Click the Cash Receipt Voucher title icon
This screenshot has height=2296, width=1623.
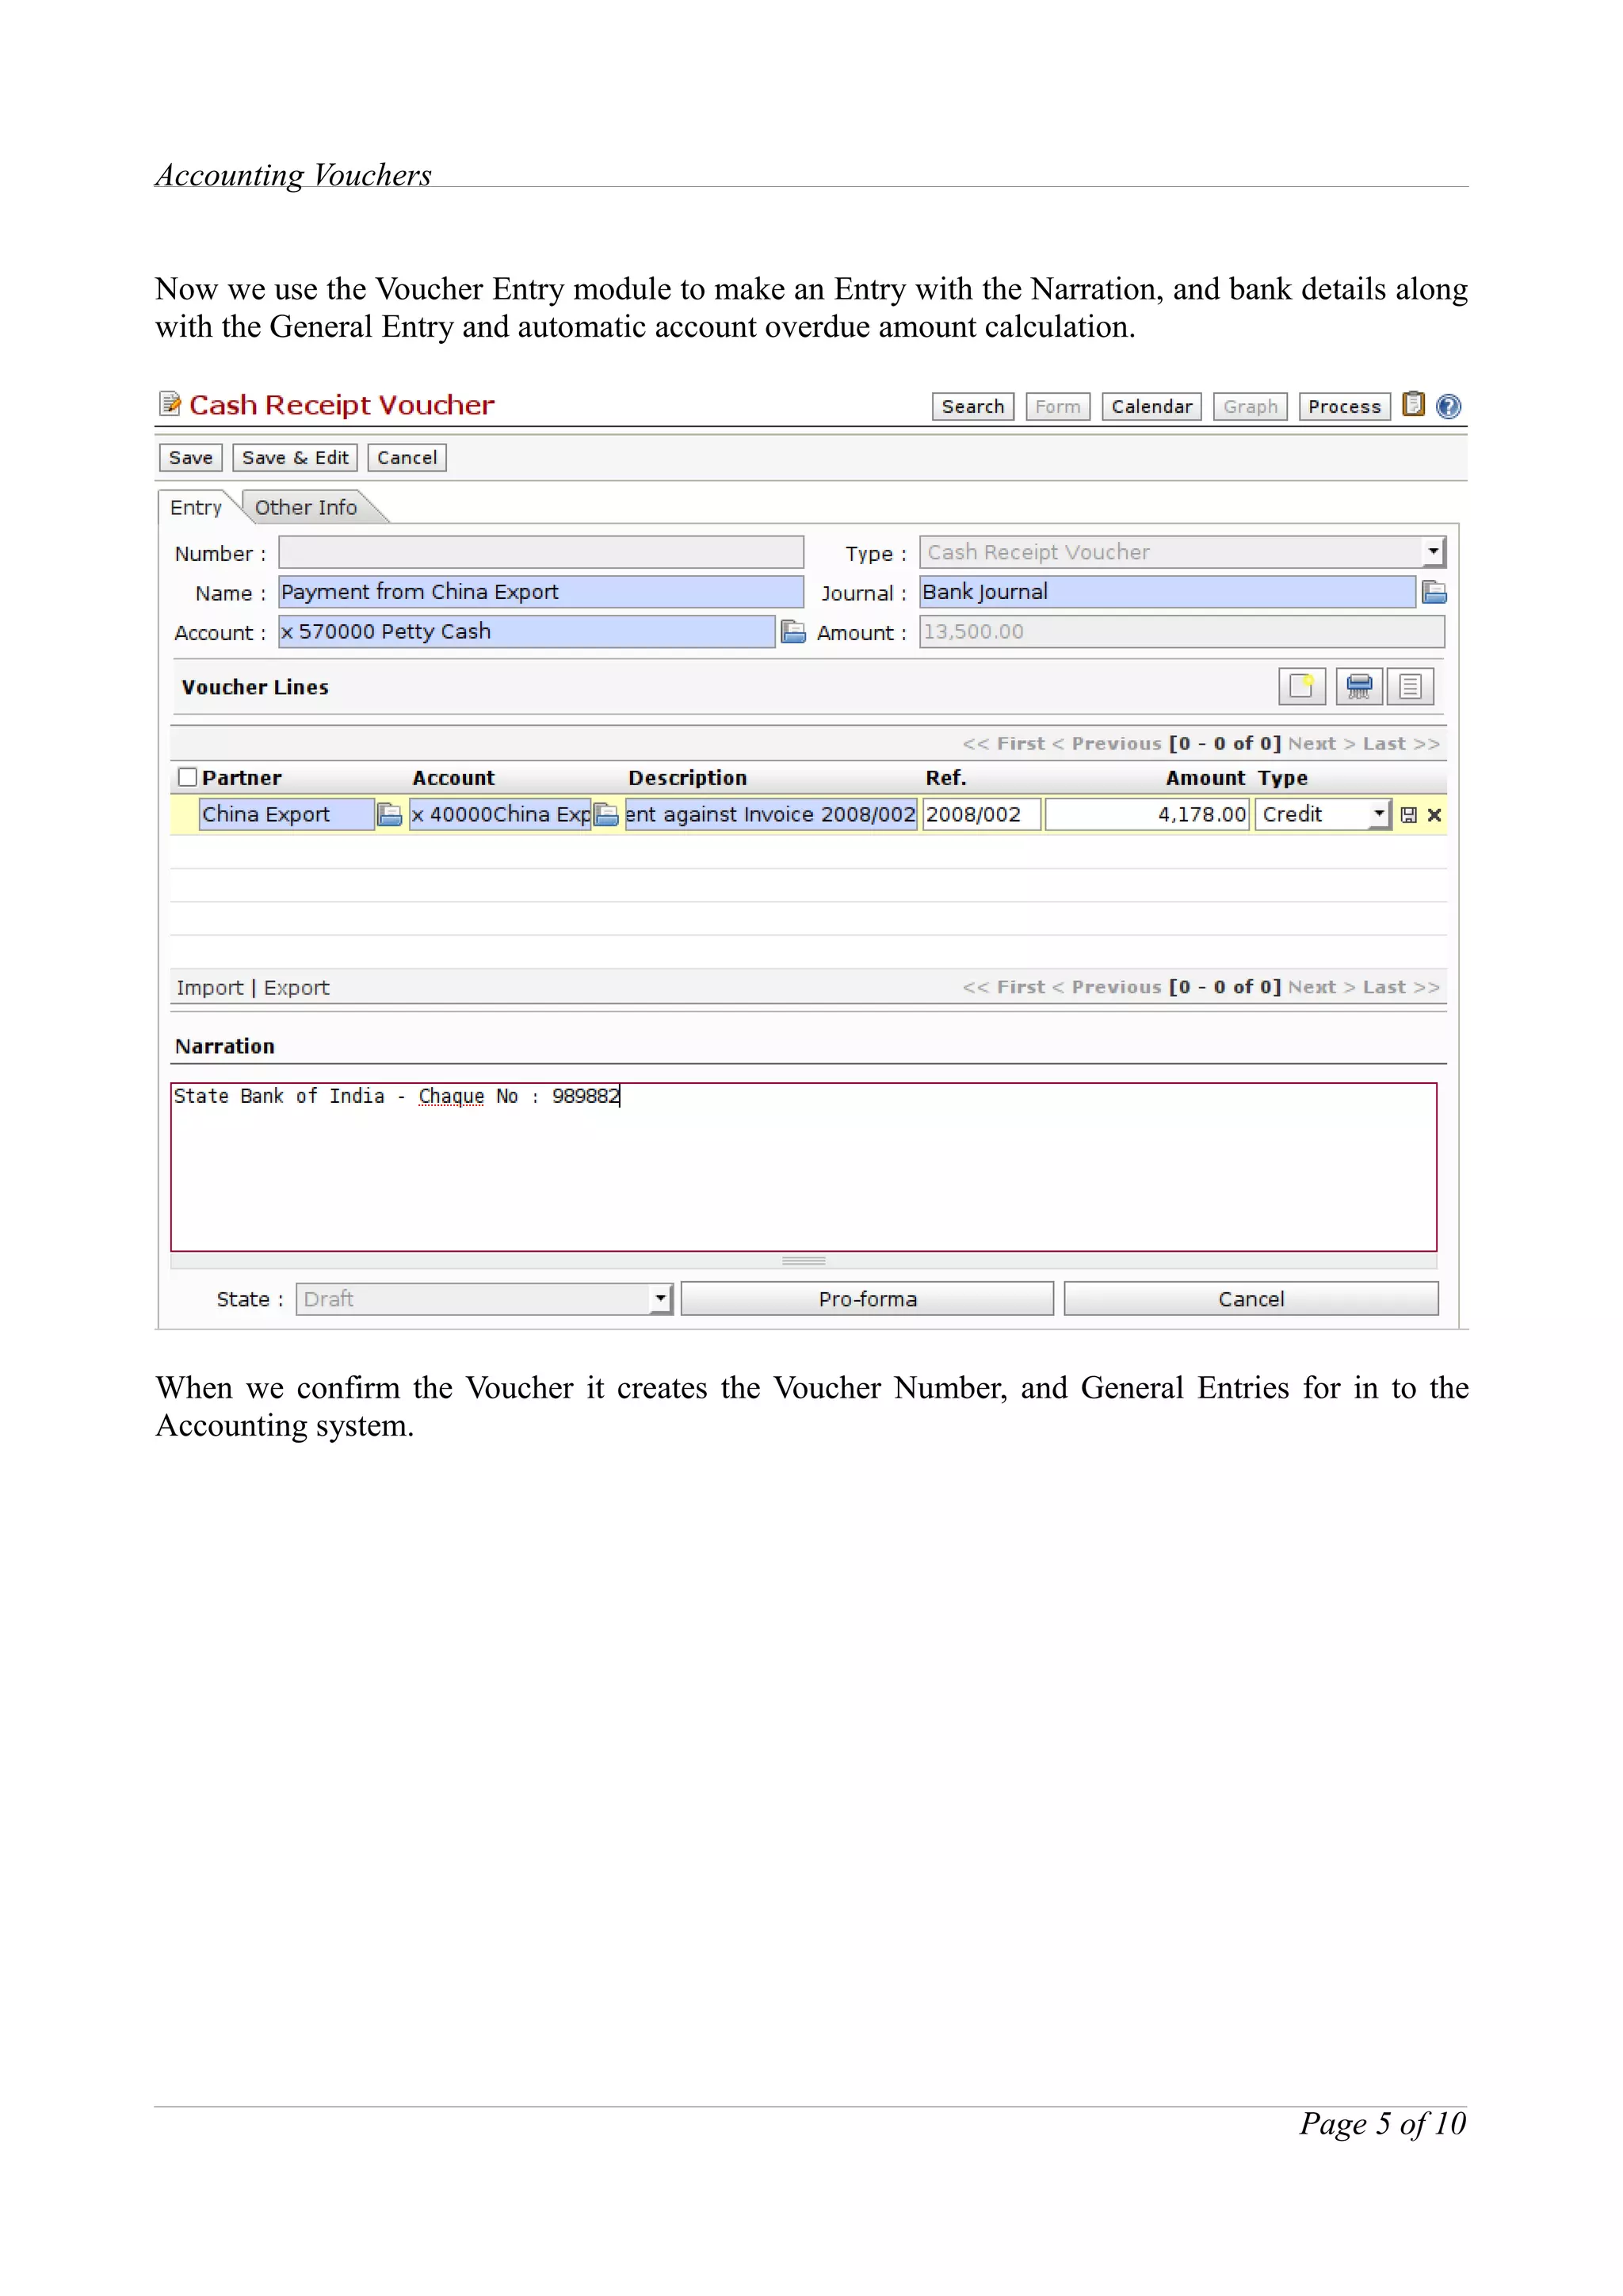pos(170,403)
